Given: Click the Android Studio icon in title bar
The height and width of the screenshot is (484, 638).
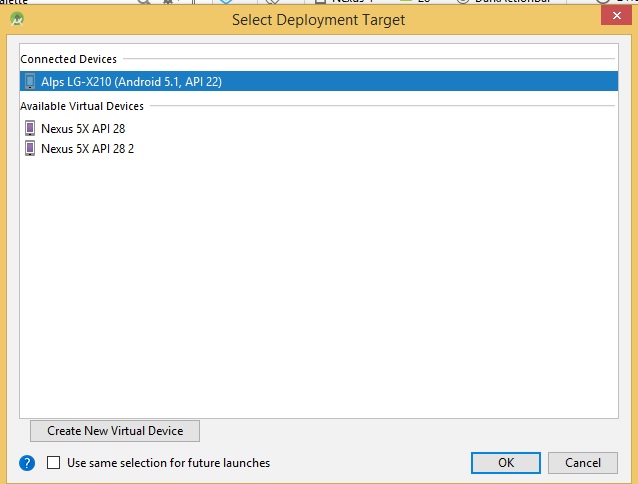Looking at the screenshot, I should pos(15,19).
